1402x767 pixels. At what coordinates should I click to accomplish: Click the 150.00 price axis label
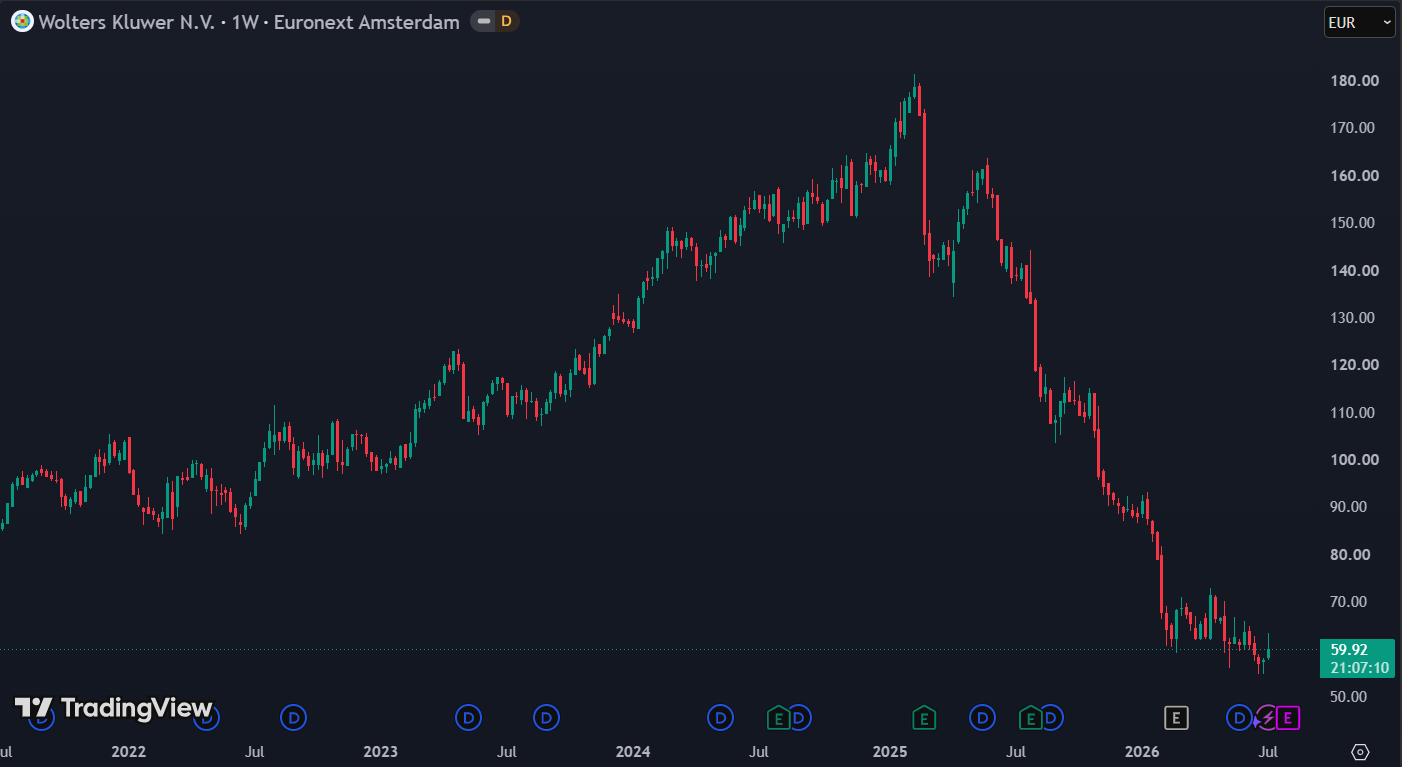1355,223
